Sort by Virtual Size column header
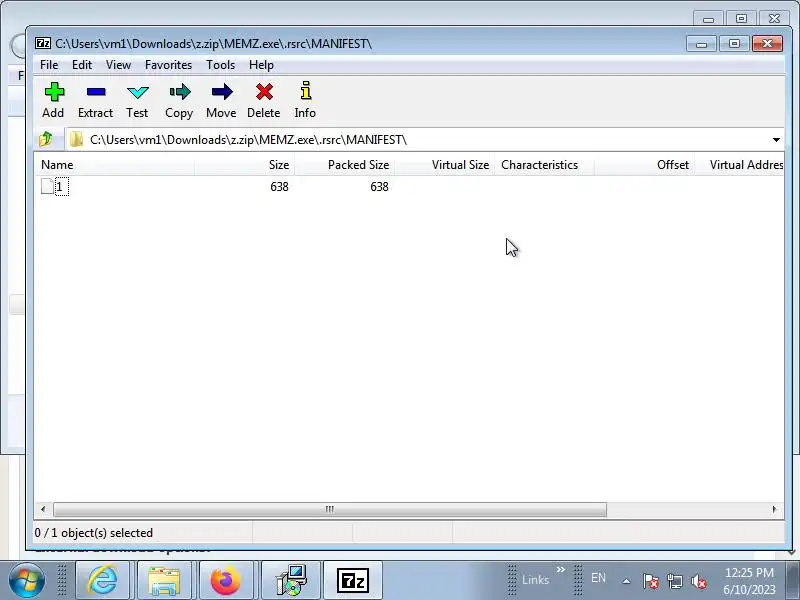 pyautogui.click(x=444, y=165)
